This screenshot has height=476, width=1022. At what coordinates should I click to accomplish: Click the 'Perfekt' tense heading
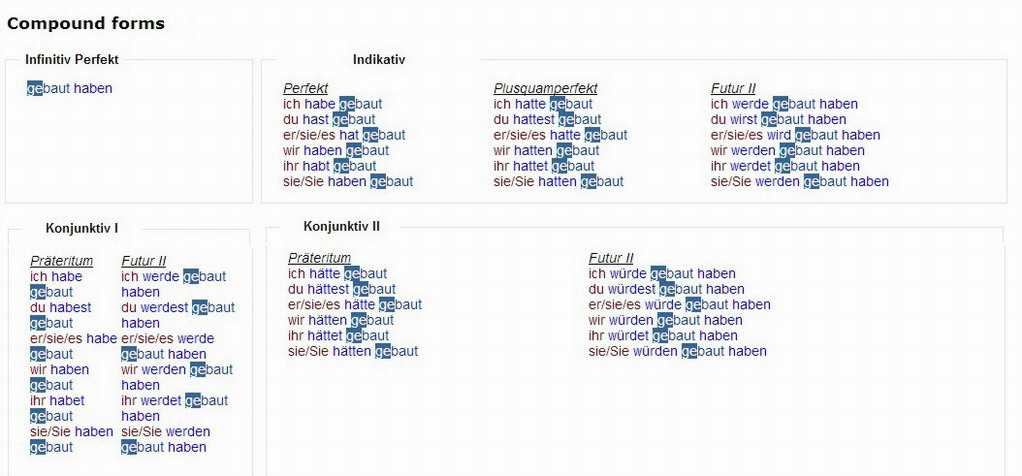[305, 88]
